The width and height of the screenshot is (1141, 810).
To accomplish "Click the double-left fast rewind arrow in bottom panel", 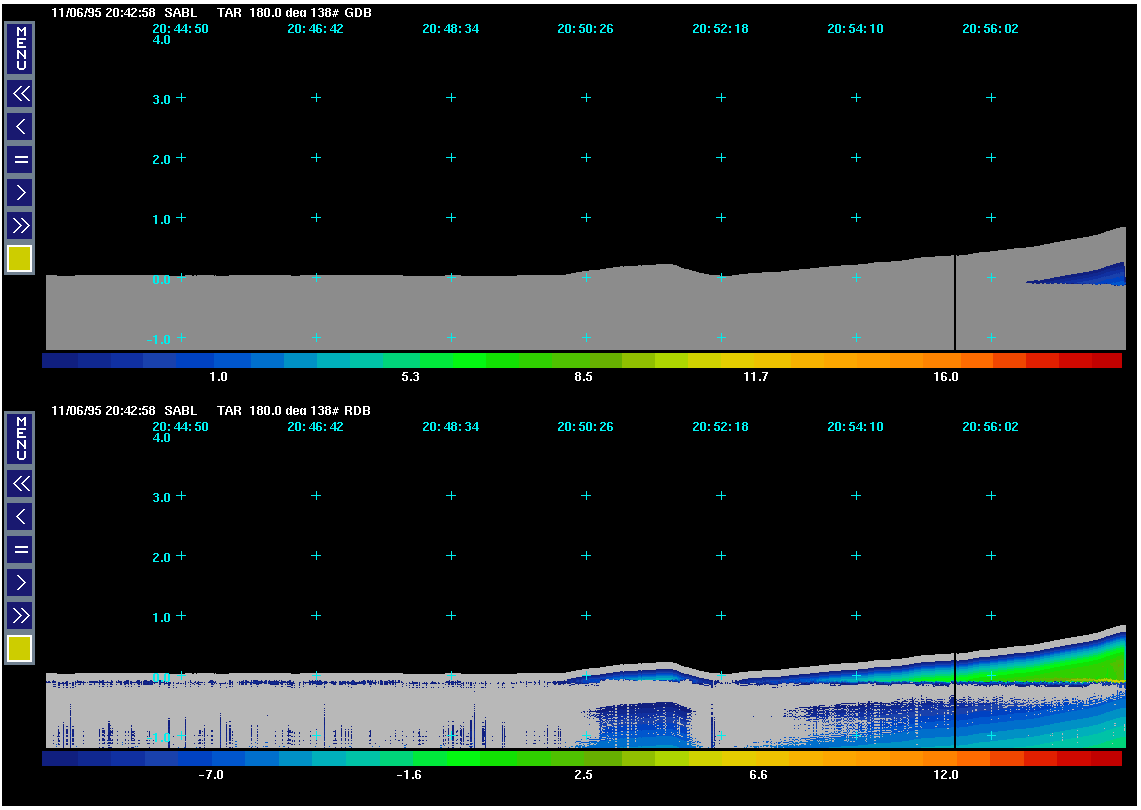I will tap(20, 484).
